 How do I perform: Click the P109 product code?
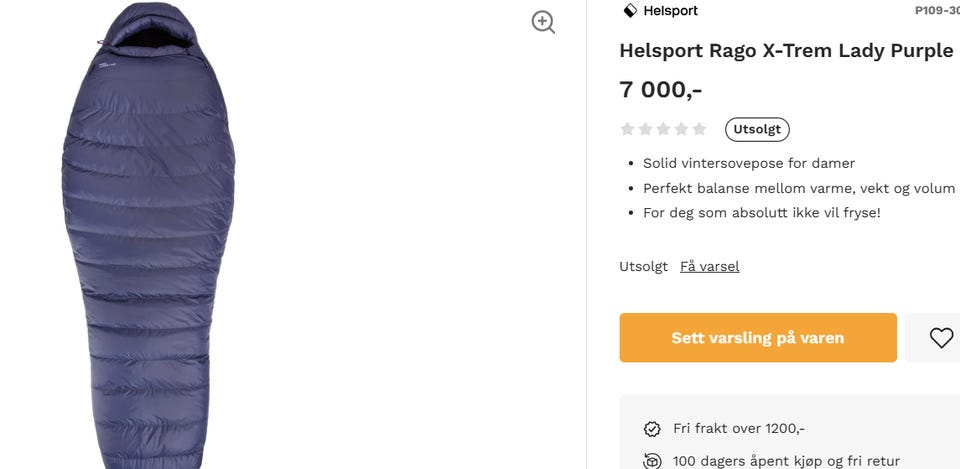pos(937,11)
